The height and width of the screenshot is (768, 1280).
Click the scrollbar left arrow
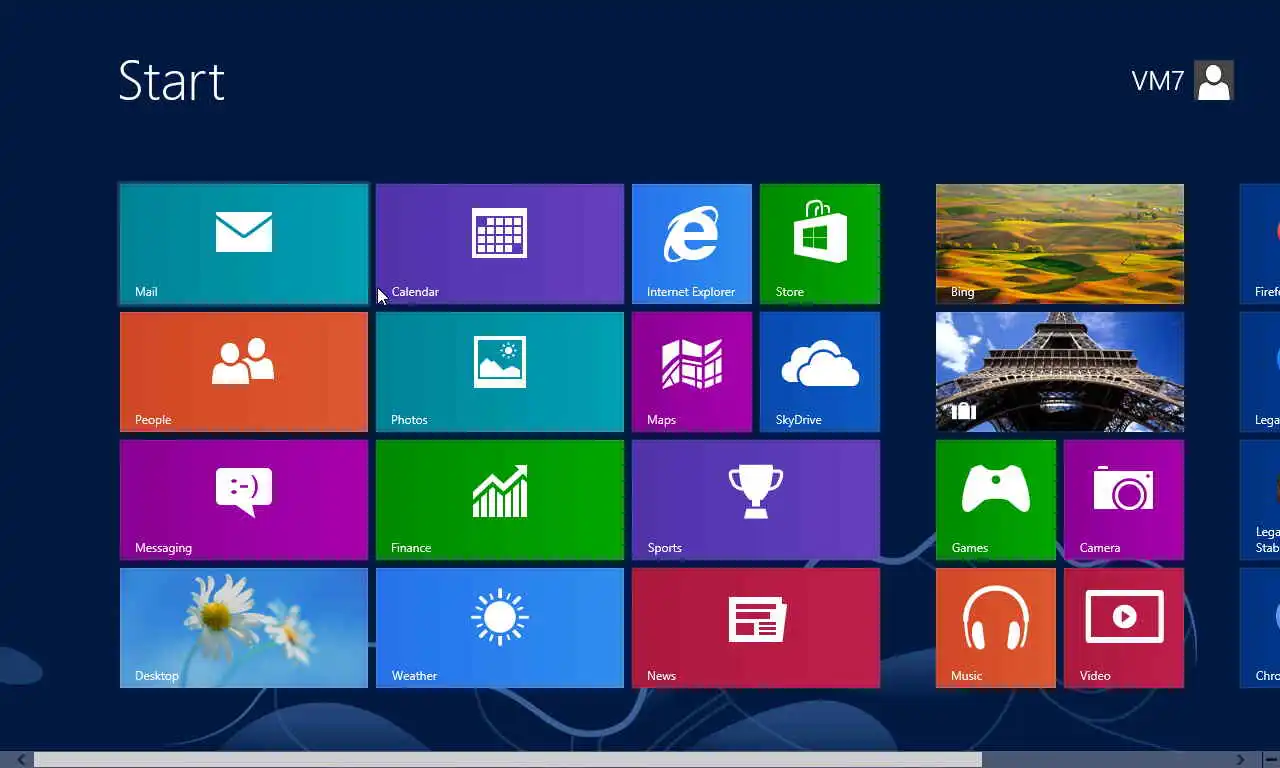click(21, 760)
